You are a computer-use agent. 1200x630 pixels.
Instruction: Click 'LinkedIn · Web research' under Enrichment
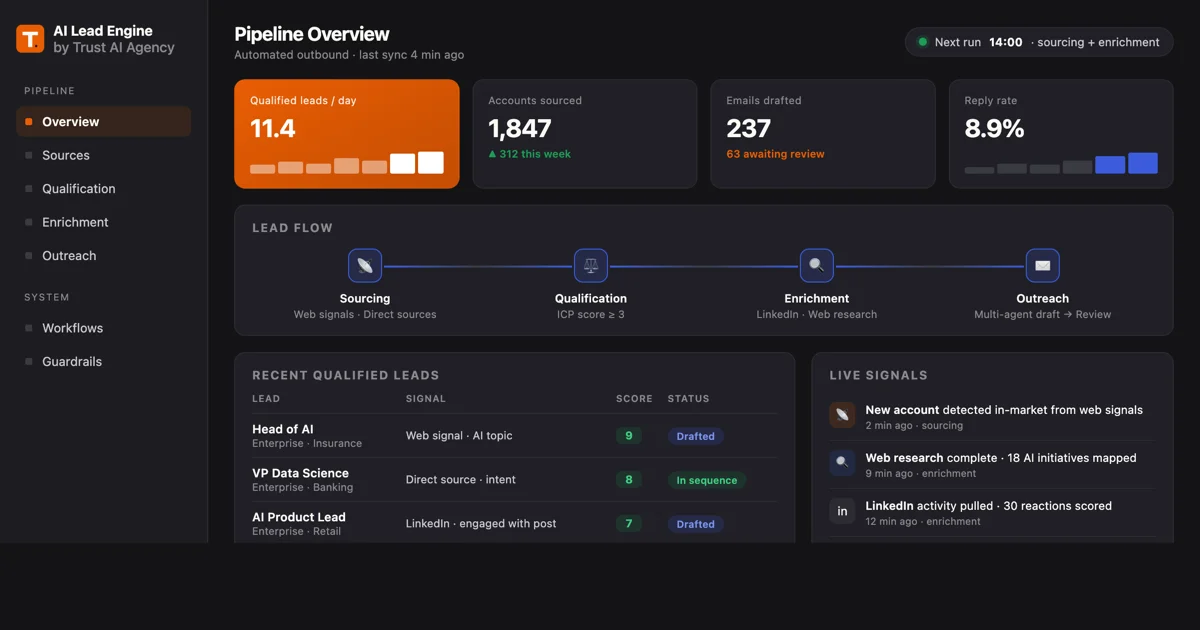tap(817, 315)
